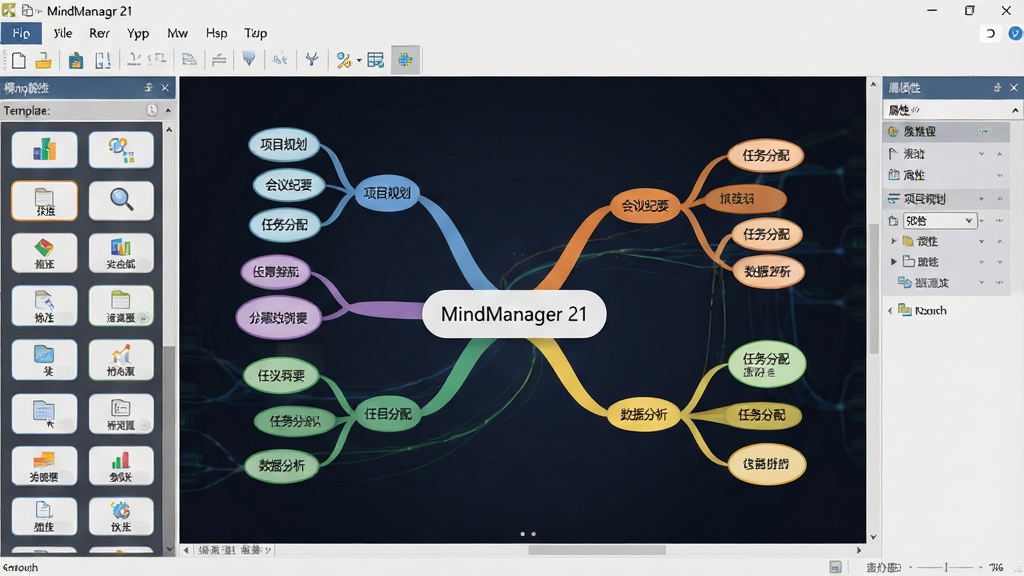This screenshot has width=1024, height=576.
Task: Click the highlighted globe puzzle toolbar icon
Action: pyautogui.click(x=405, y=60)
